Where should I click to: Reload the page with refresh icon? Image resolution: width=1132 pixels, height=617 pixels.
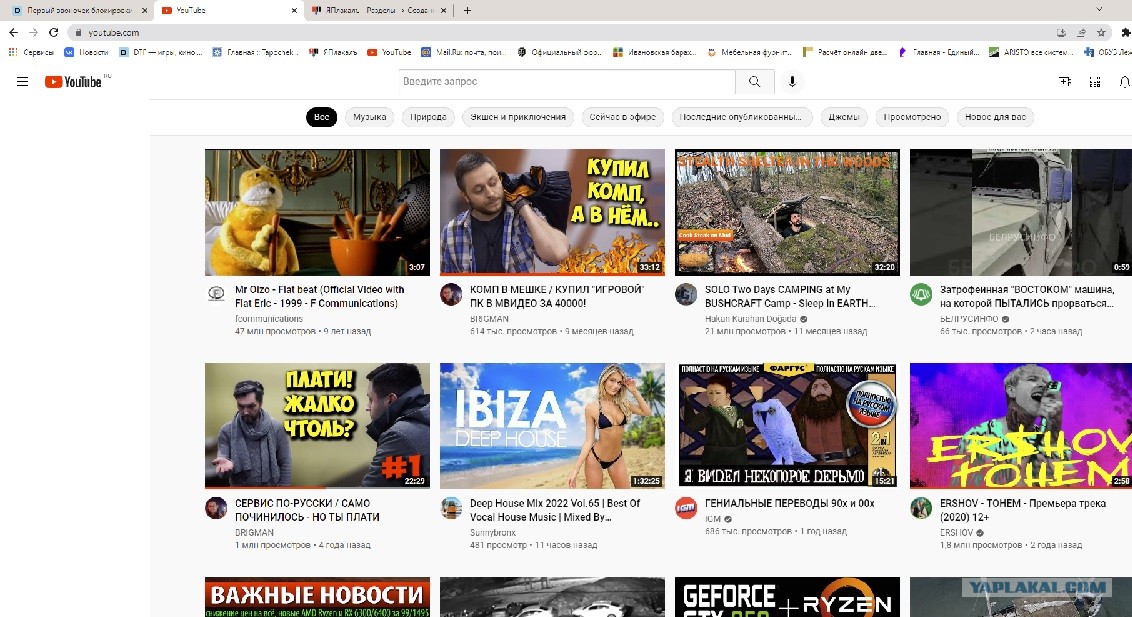pyautogui.click(x=53, y=32)
